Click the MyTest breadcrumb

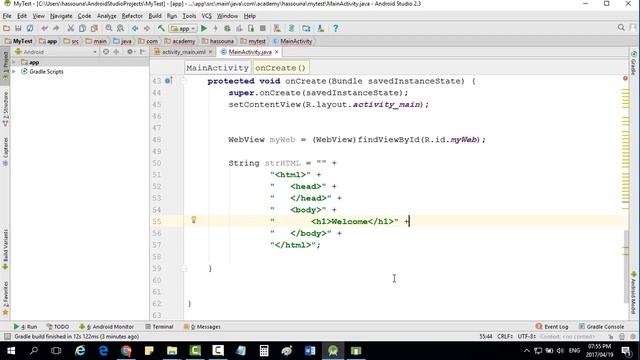pos(19,41)
